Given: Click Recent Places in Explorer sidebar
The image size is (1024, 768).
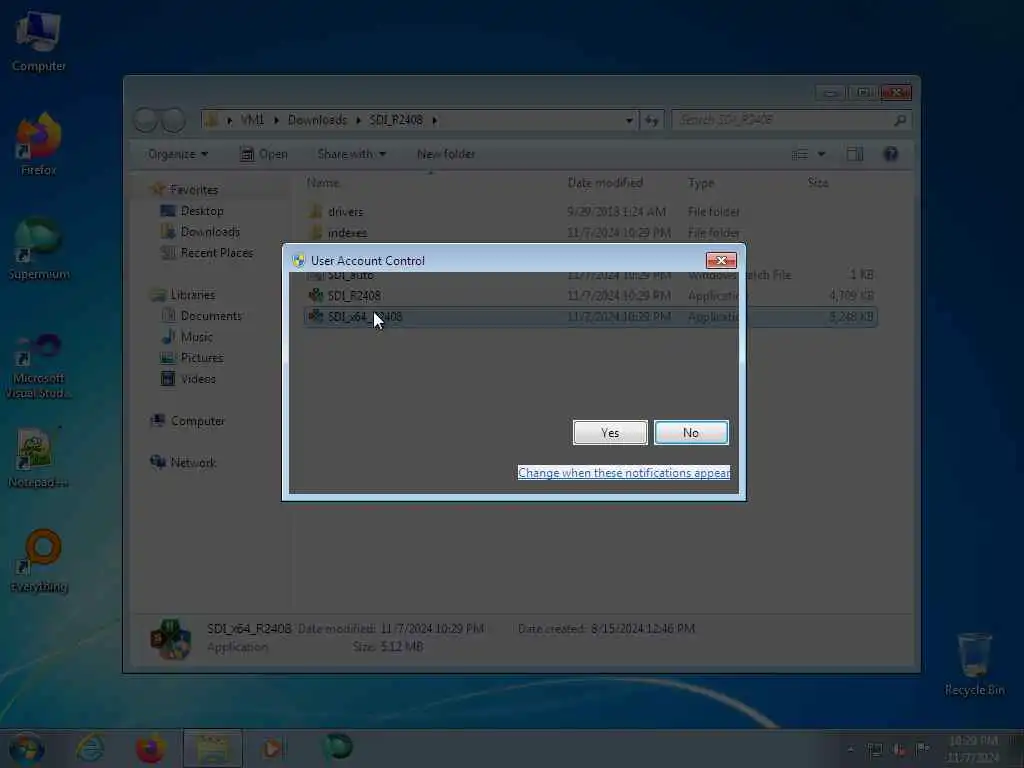Looking at the screenshot, I should click(x=217, y=253).
